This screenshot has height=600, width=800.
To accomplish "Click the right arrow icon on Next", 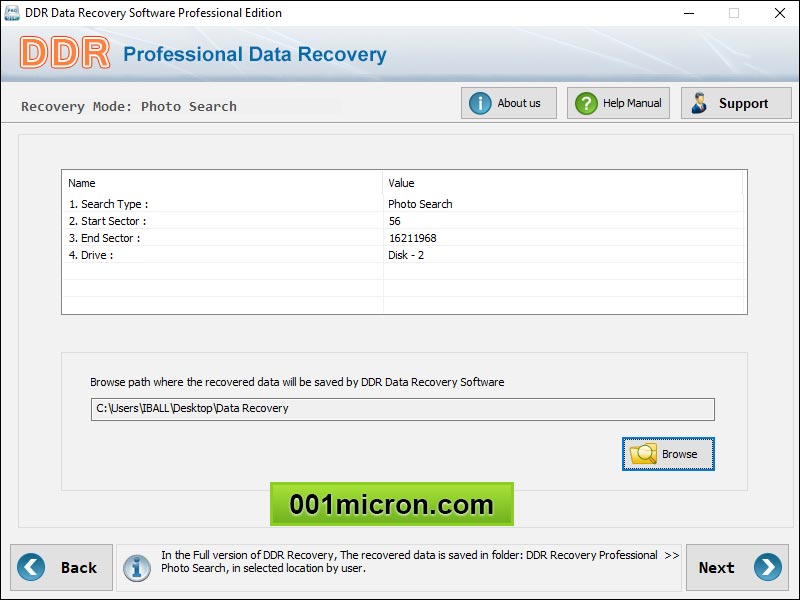I will click(767, 567).
